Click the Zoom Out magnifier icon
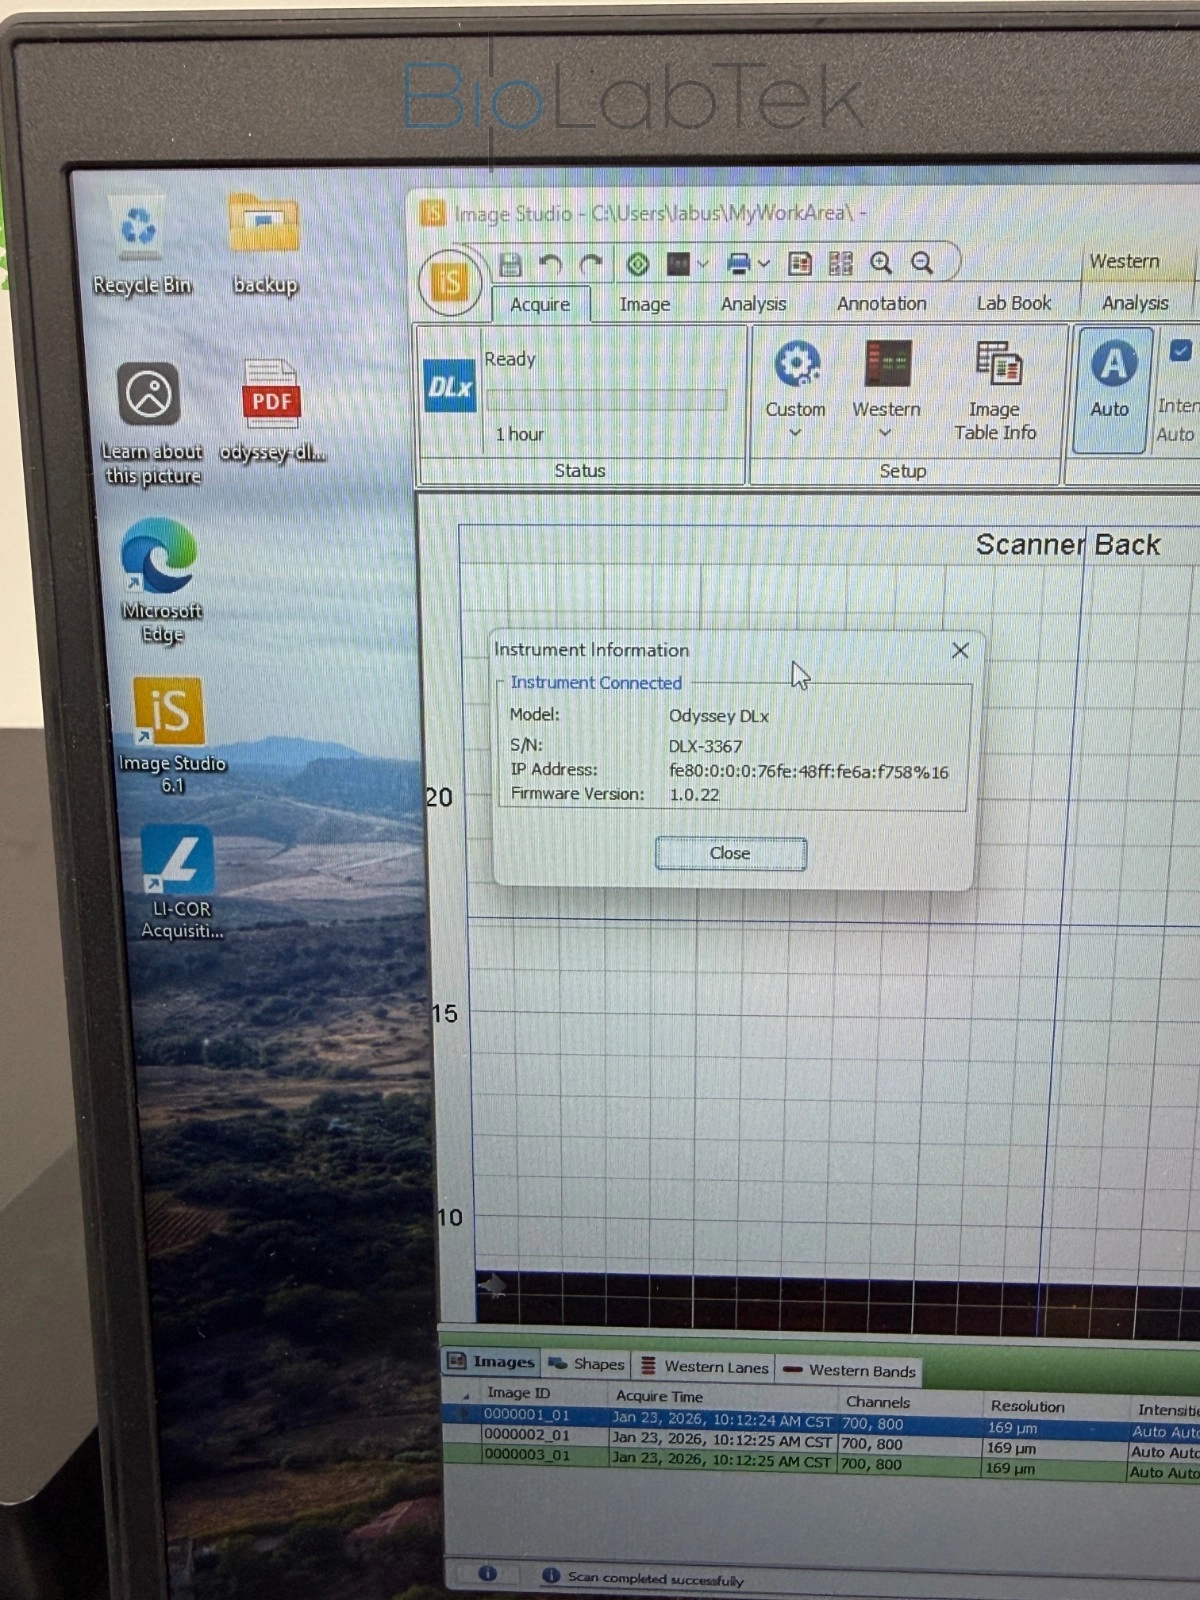The image size is (1200, 1600). [922, 263]
